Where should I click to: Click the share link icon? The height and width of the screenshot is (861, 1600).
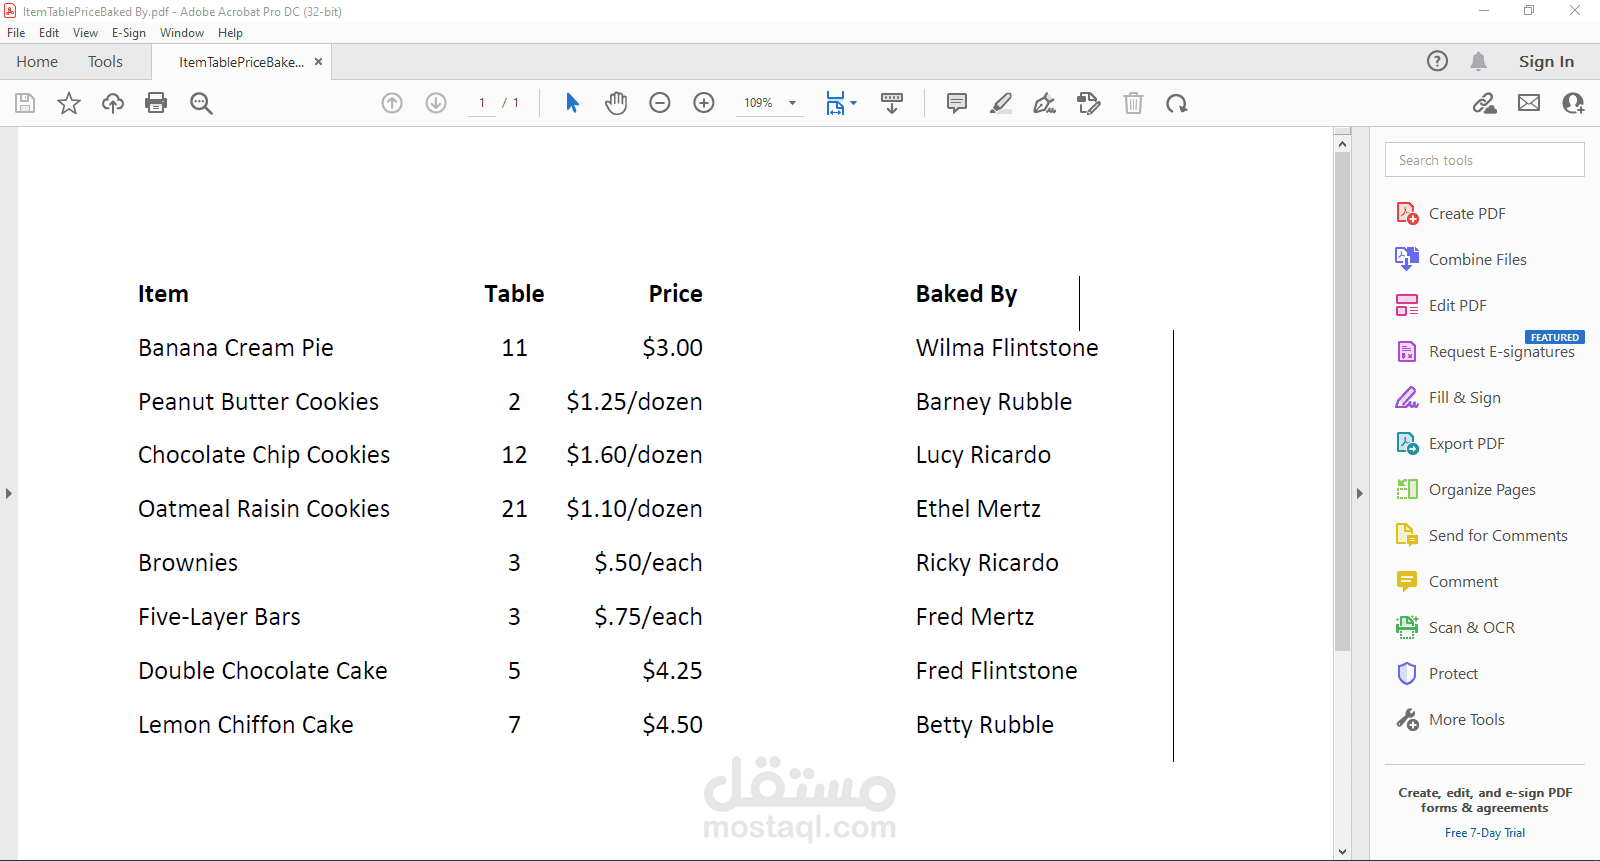tap(1485, 103)
